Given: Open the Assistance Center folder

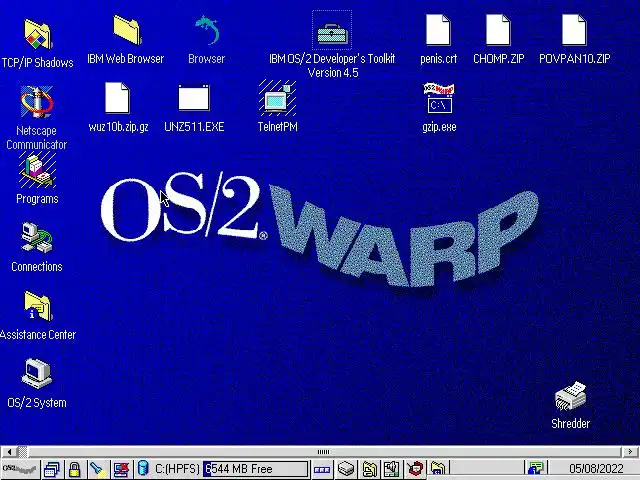Looking at the screenshot, I should click(38, 306).
